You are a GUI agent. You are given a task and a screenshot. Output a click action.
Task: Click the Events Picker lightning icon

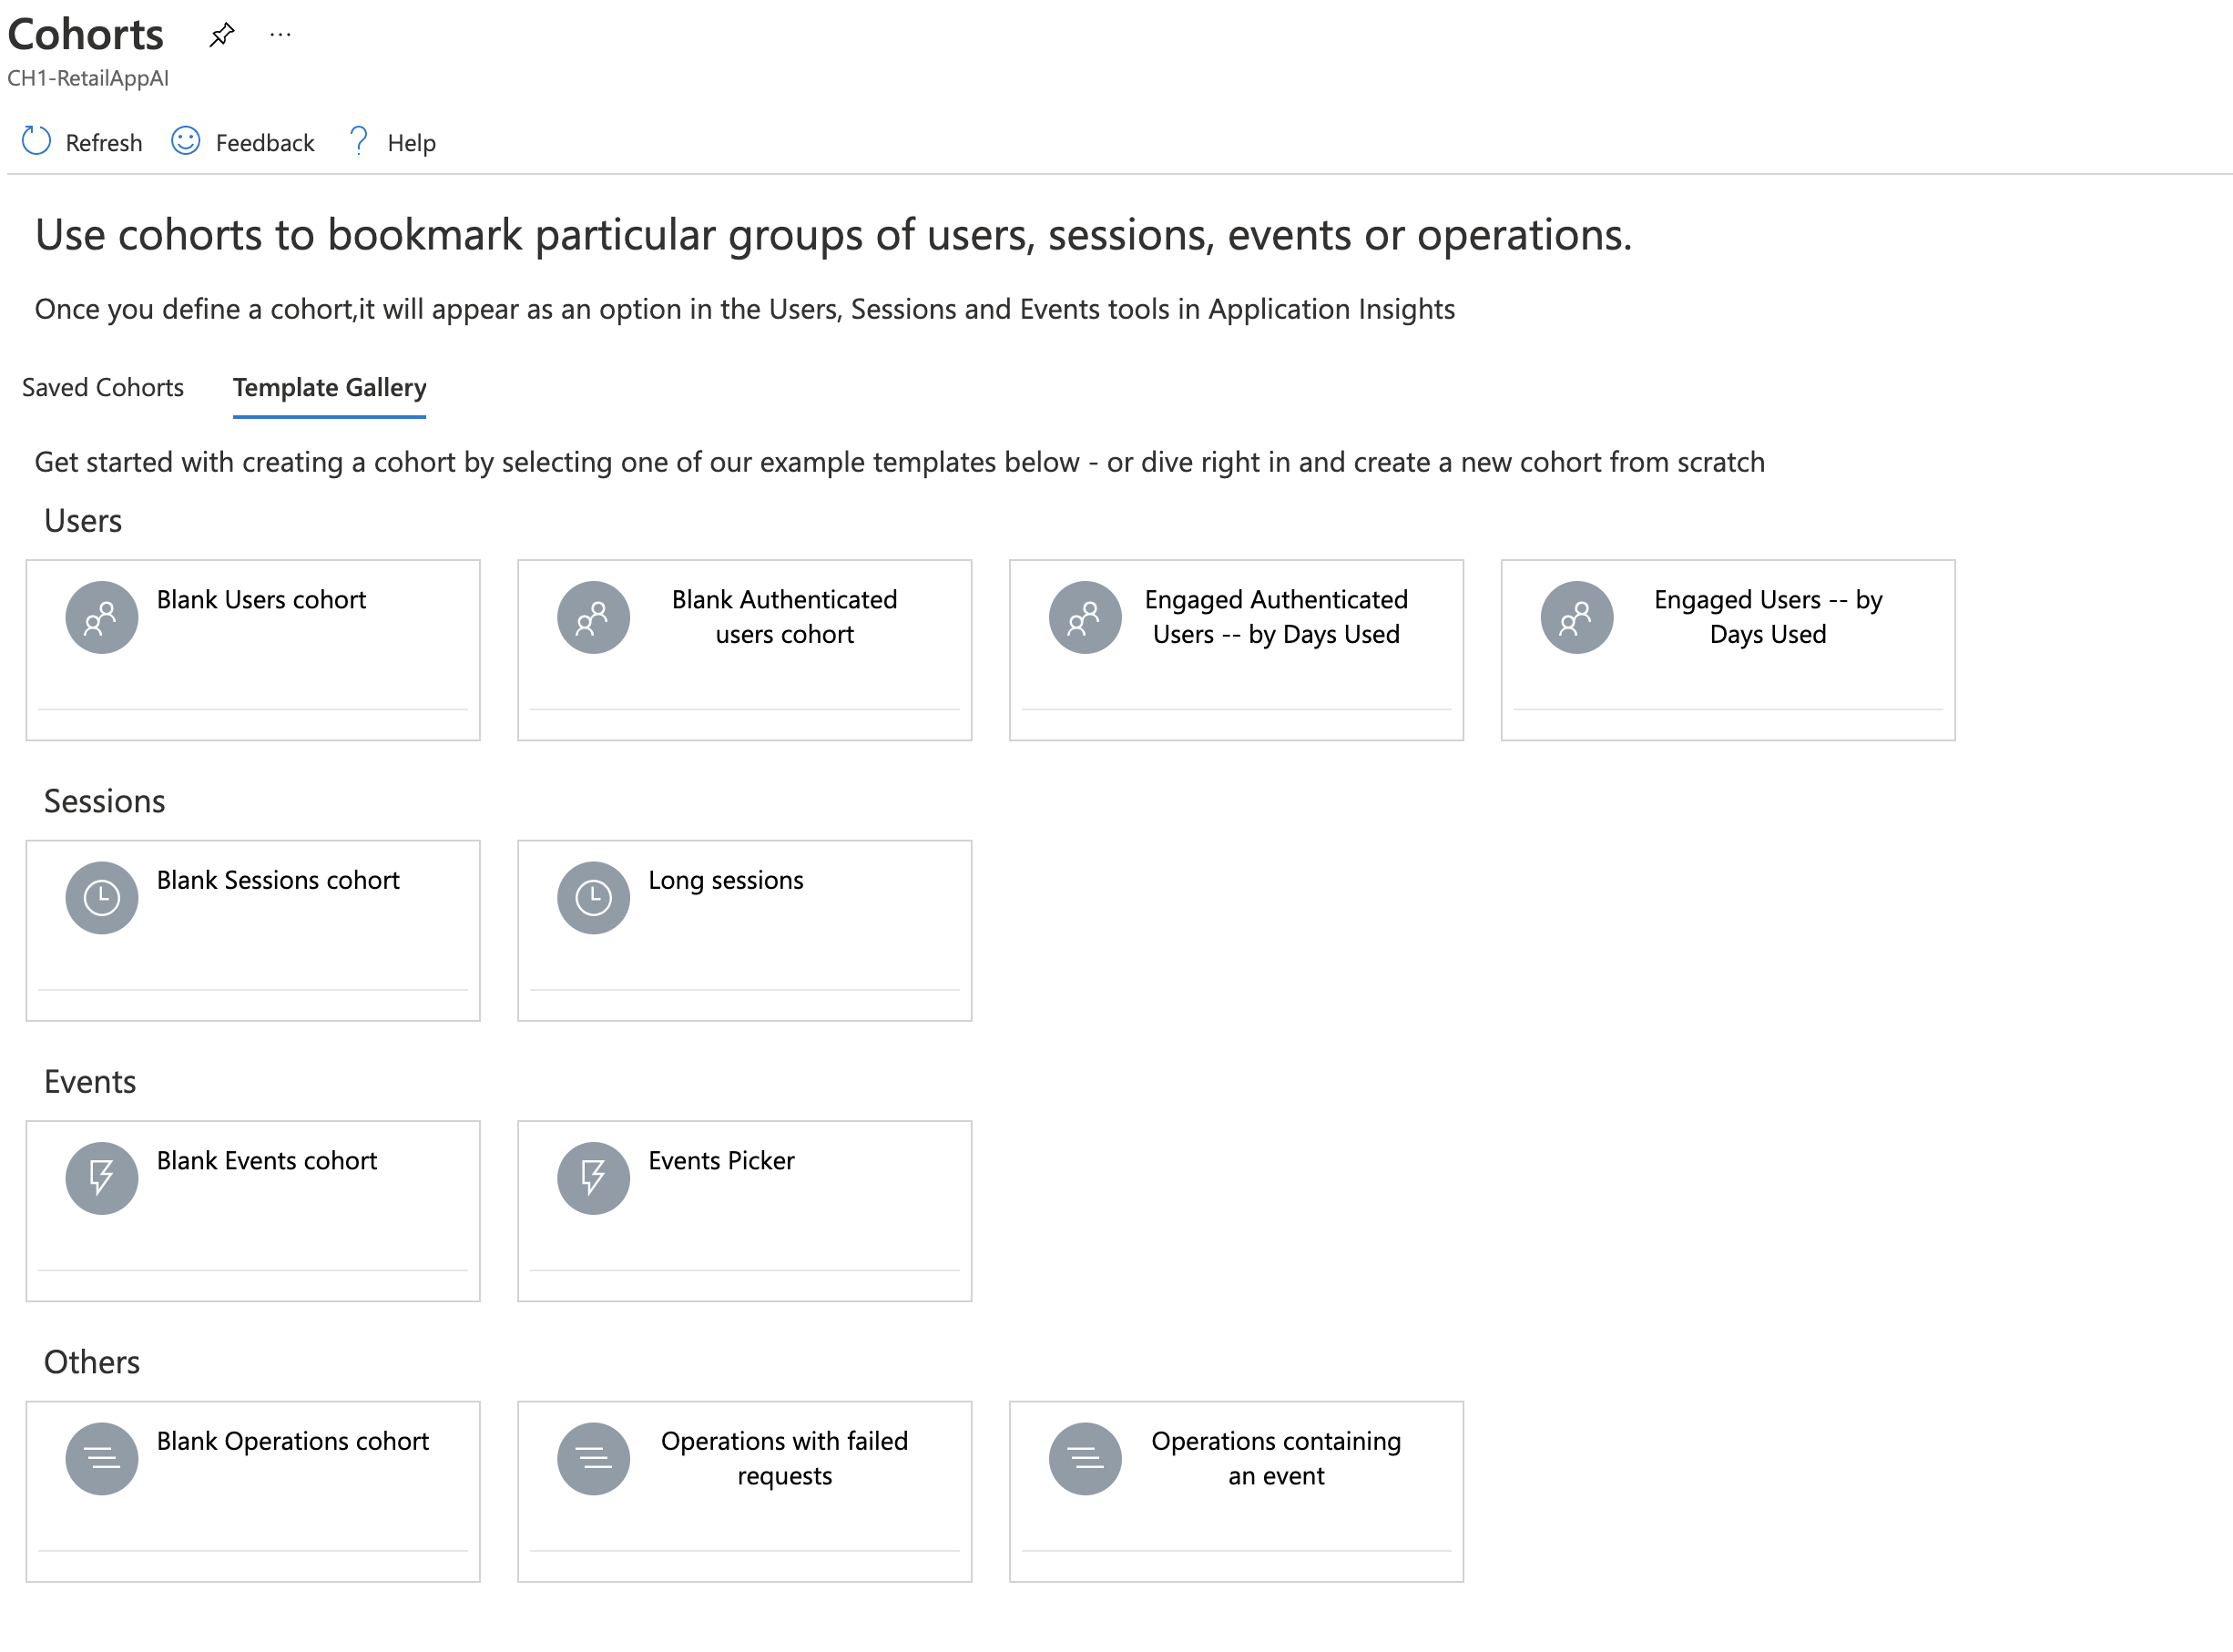593,1178
